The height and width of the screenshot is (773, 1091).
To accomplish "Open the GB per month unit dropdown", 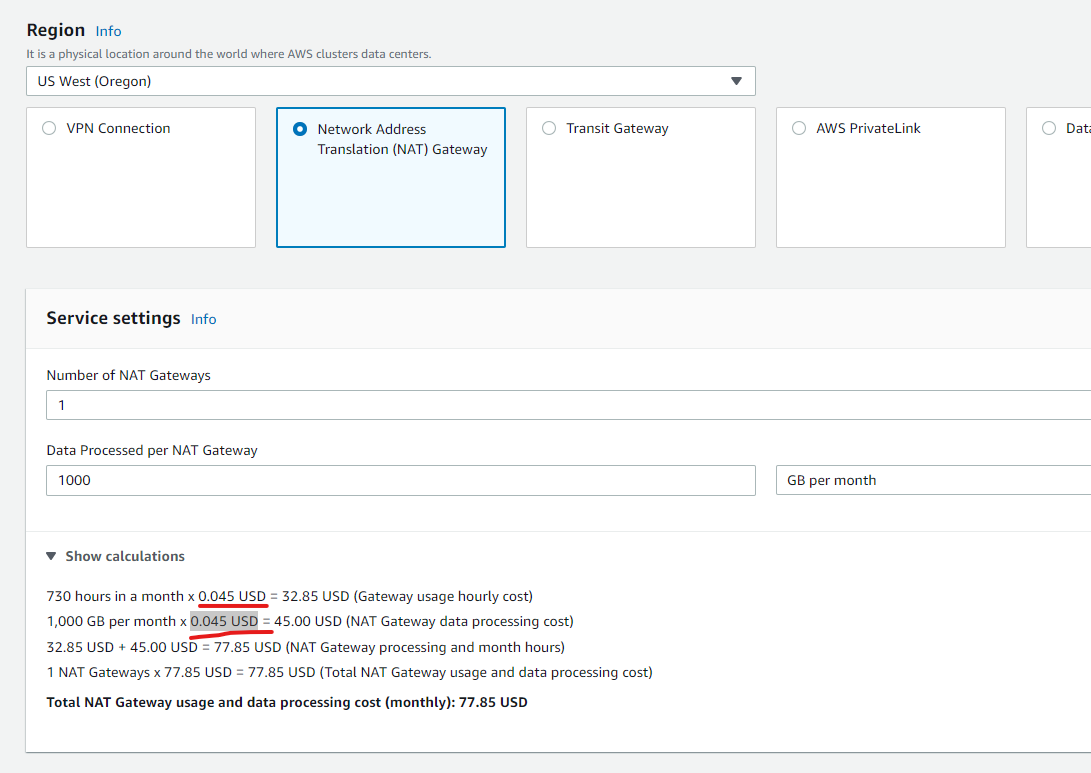I will [x=933, y=480].
